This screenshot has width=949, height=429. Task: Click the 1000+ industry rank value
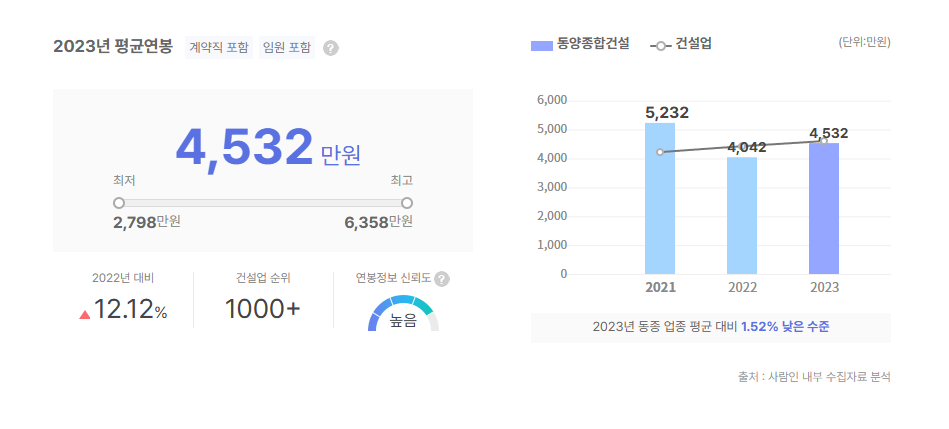click(263, 310)
